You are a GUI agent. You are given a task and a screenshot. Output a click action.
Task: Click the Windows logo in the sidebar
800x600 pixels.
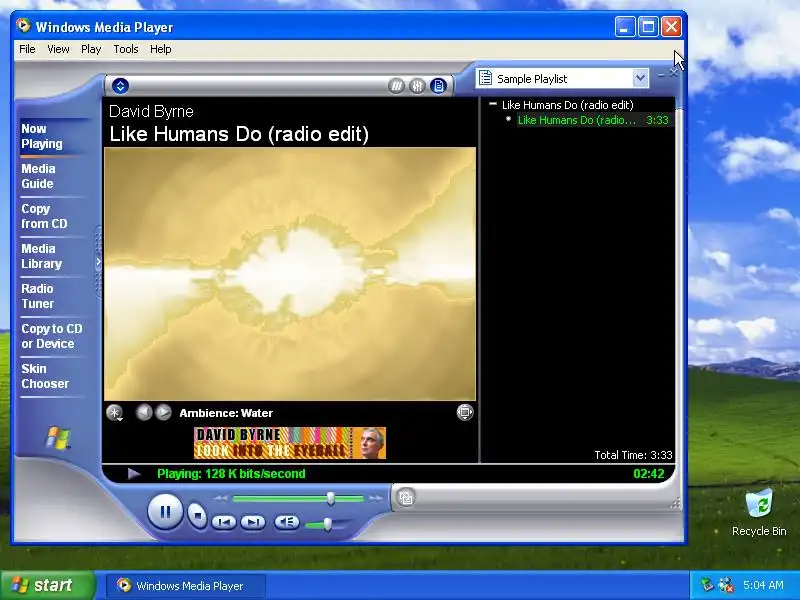pos(58,438)
